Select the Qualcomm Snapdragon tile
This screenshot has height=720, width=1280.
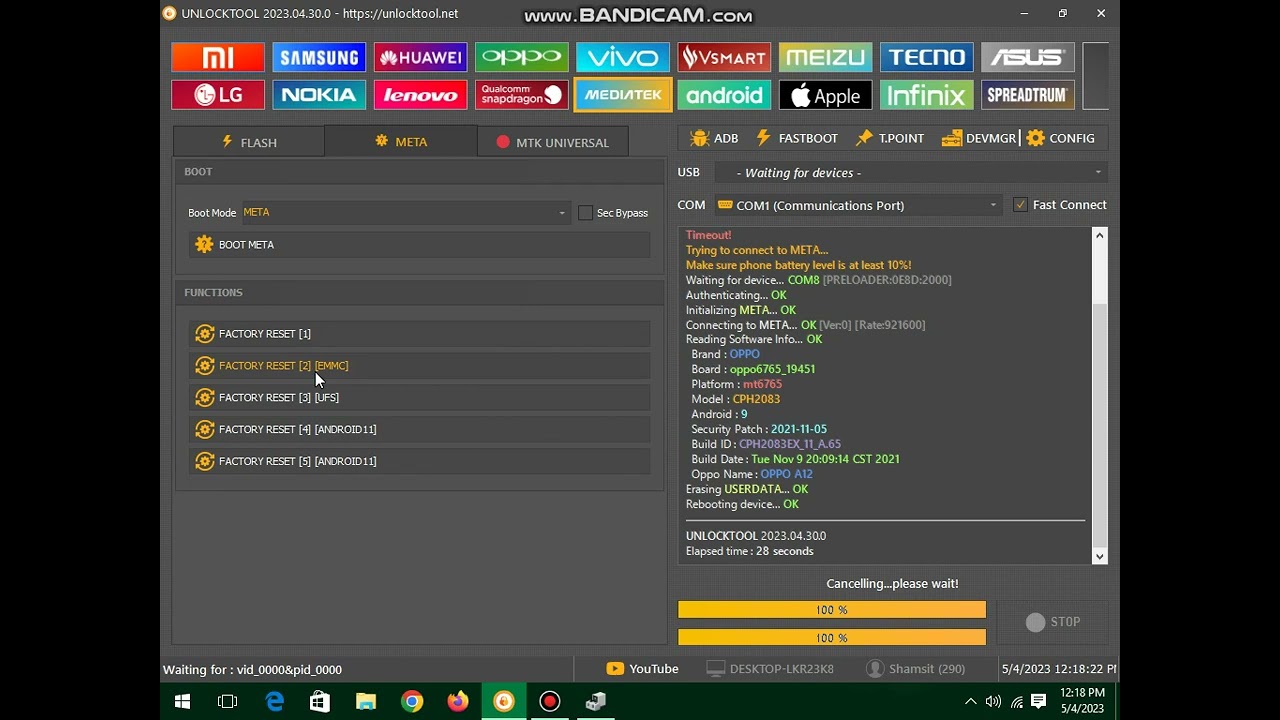(521, 95)
